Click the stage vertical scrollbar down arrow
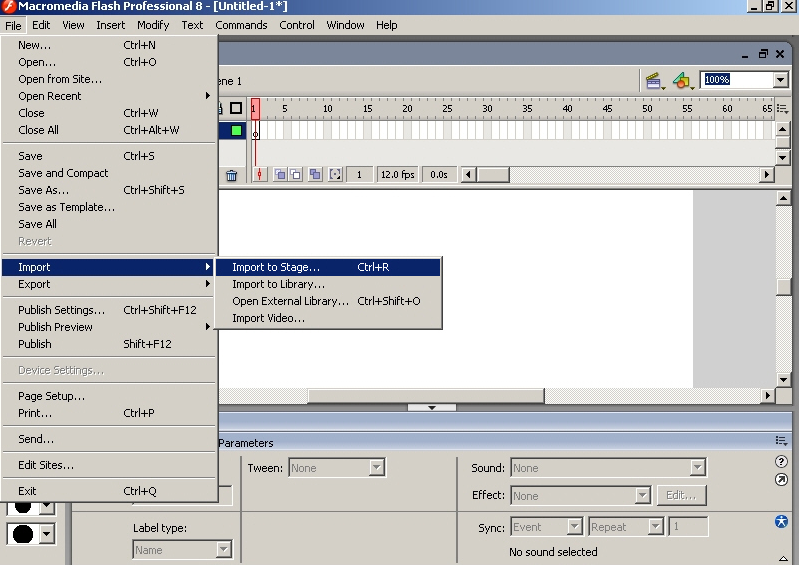This screenshot has height=567, width=800. [x=783, y=379]
